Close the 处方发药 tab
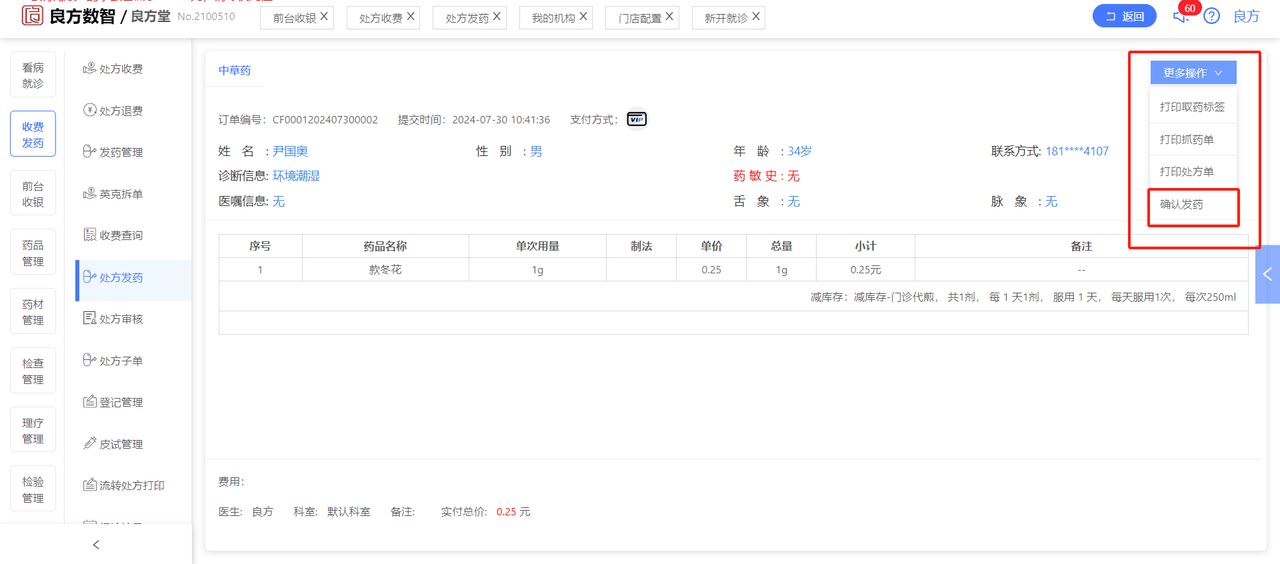 pyautogui.click(x=497, y=17)
